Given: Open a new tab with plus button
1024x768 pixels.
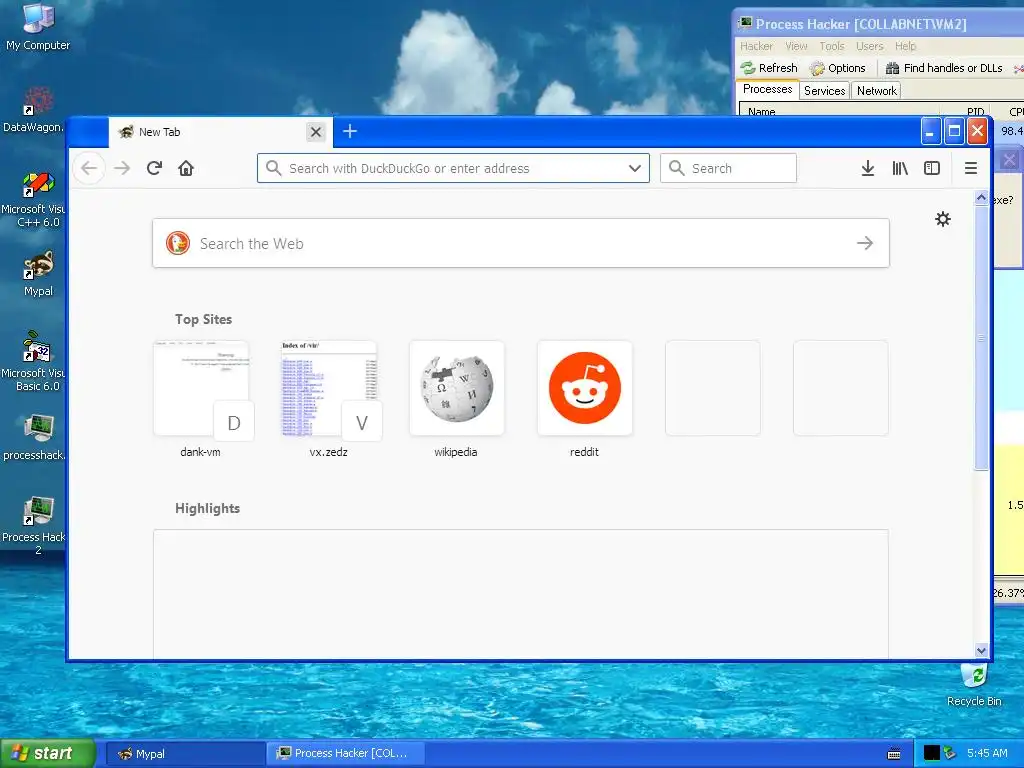Looking at the screenshot, I should 350,131.
